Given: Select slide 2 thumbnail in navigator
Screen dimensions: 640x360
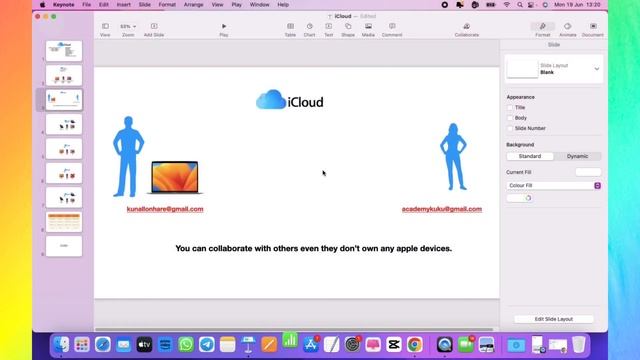Looking at the screenshot, I should click(64, 75).
